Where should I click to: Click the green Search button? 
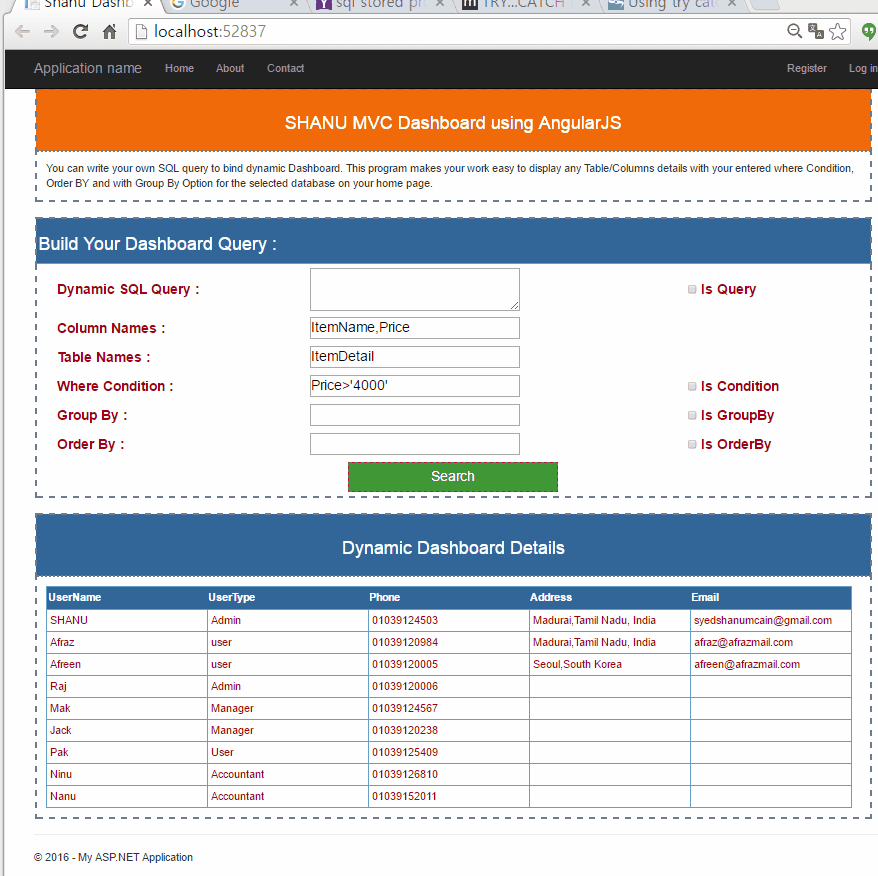point(452,477)
